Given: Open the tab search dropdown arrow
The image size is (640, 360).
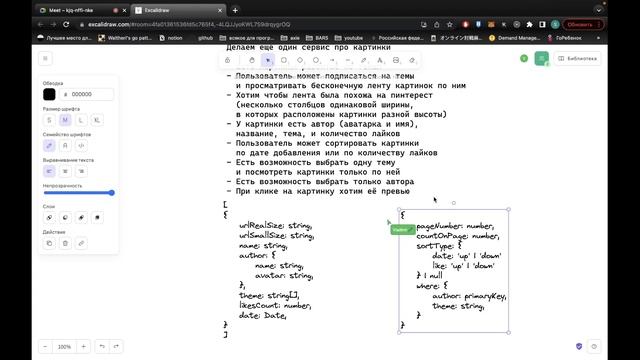Looking at the screenshot, I should 598,10.
